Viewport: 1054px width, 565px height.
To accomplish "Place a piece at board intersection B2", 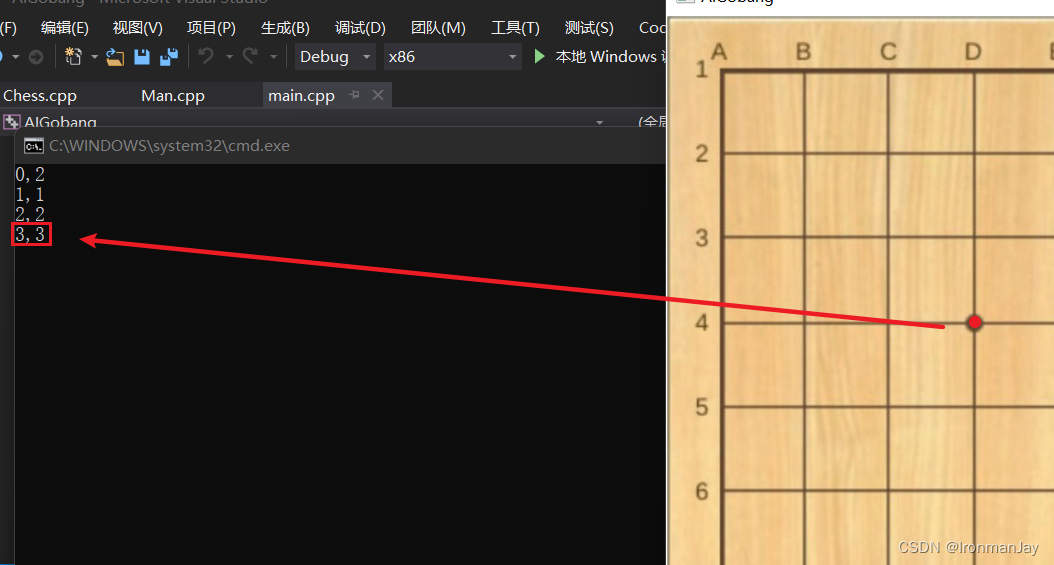I will point(805,153).
